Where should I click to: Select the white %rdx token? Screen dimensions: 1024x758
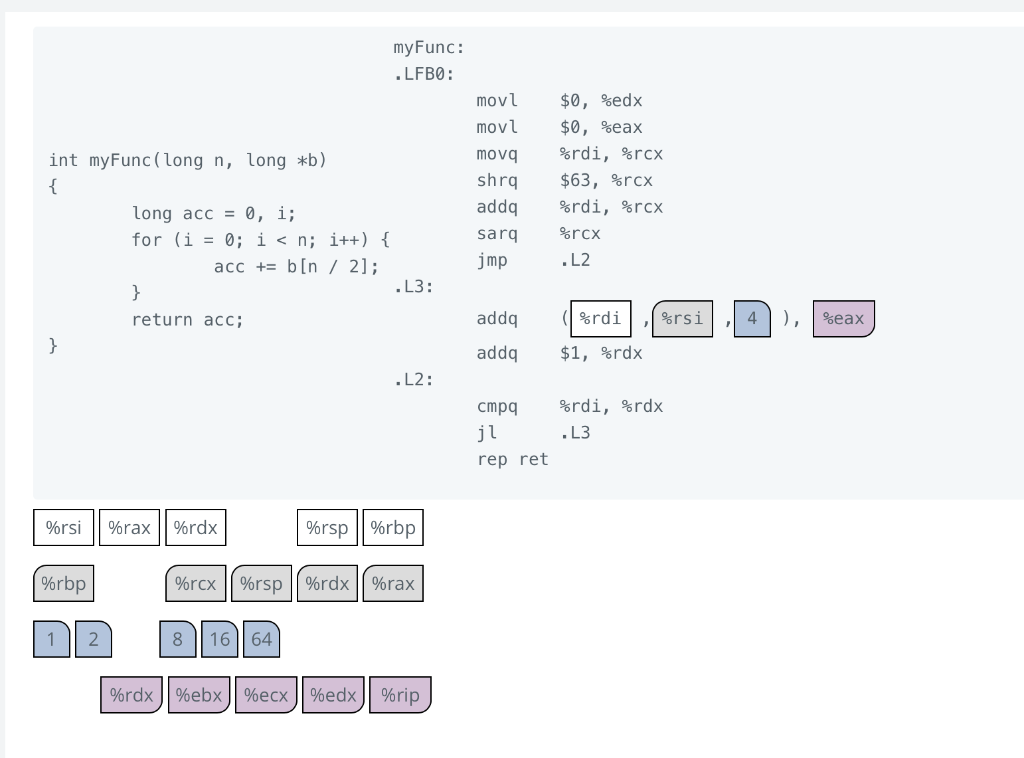(195, 527)
